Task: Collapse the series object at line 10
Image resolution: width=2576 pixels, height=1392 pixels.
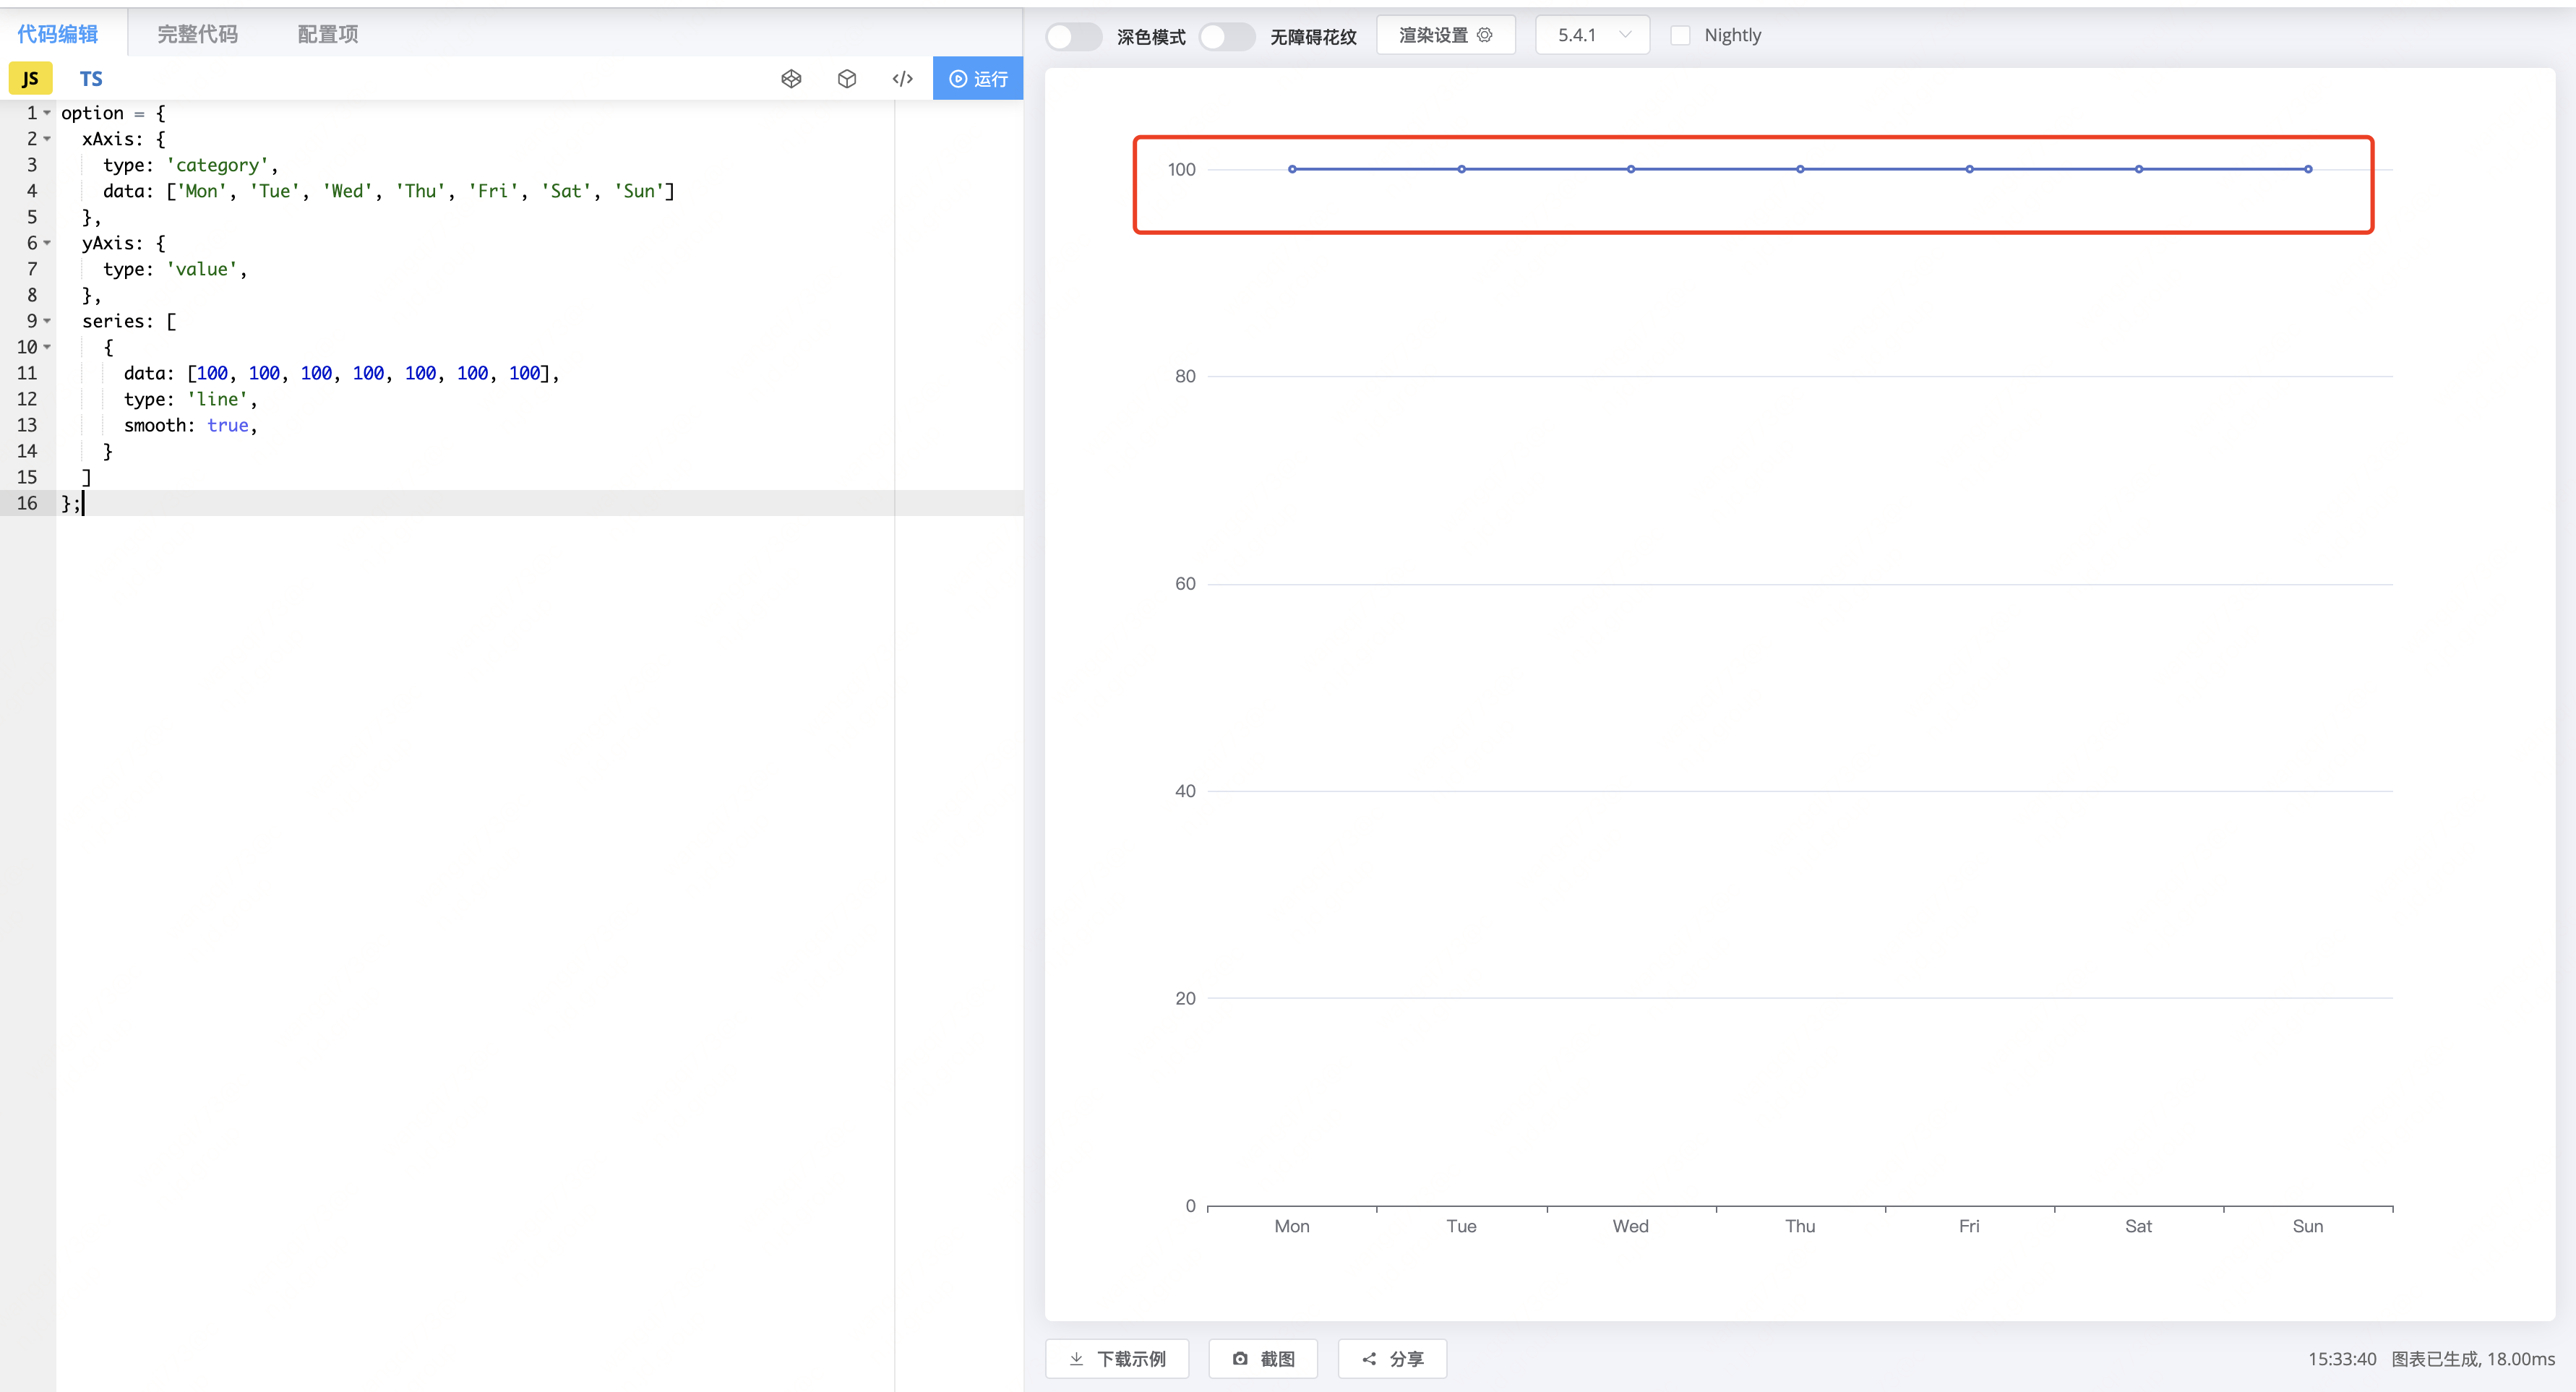Action: click(x=47, y=347)
